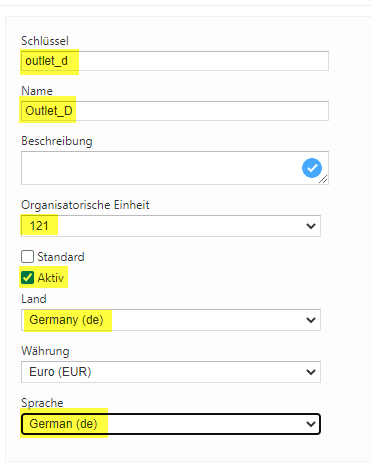This screenshot has width=371, height=467.
Task: Open the Währung dropdown showing Euro
Action: [x=171, y=372]
